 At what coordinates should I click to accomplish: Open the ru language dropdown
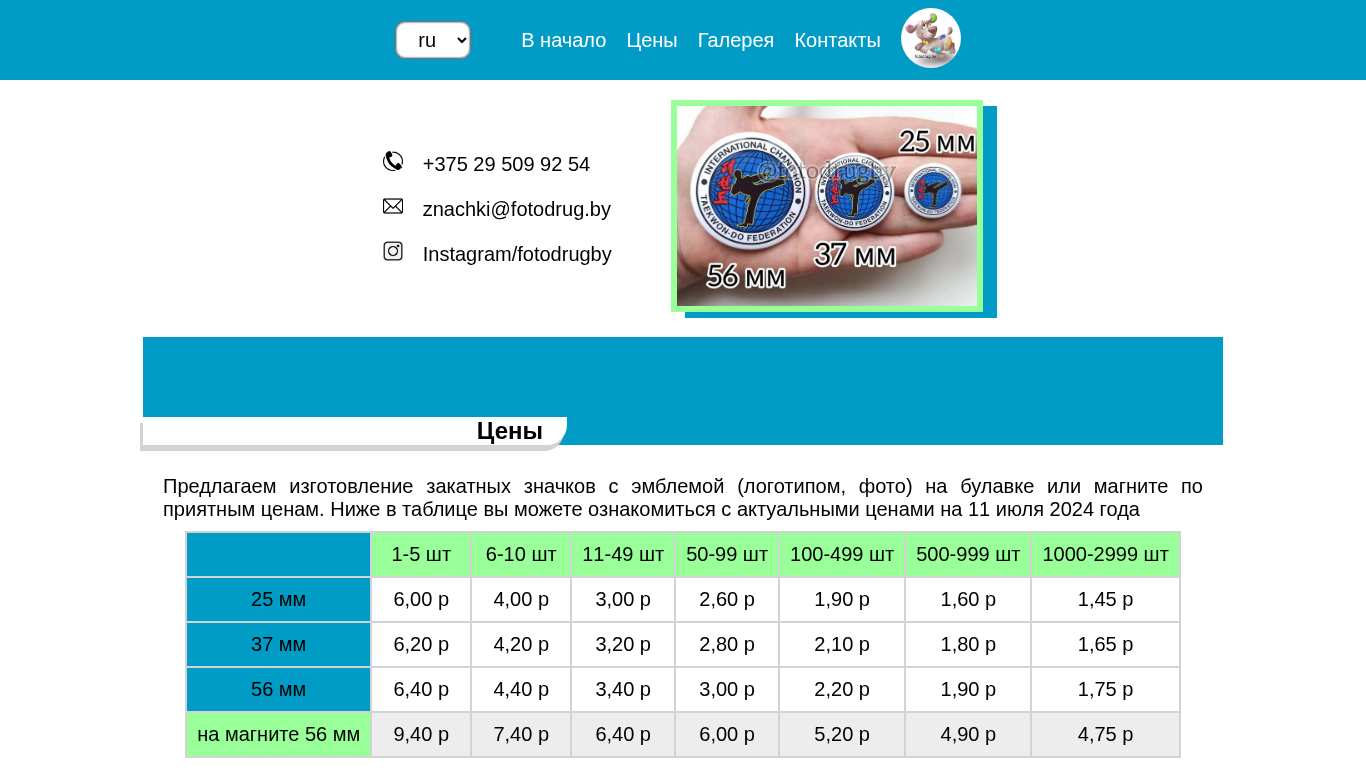coord(433,40)
